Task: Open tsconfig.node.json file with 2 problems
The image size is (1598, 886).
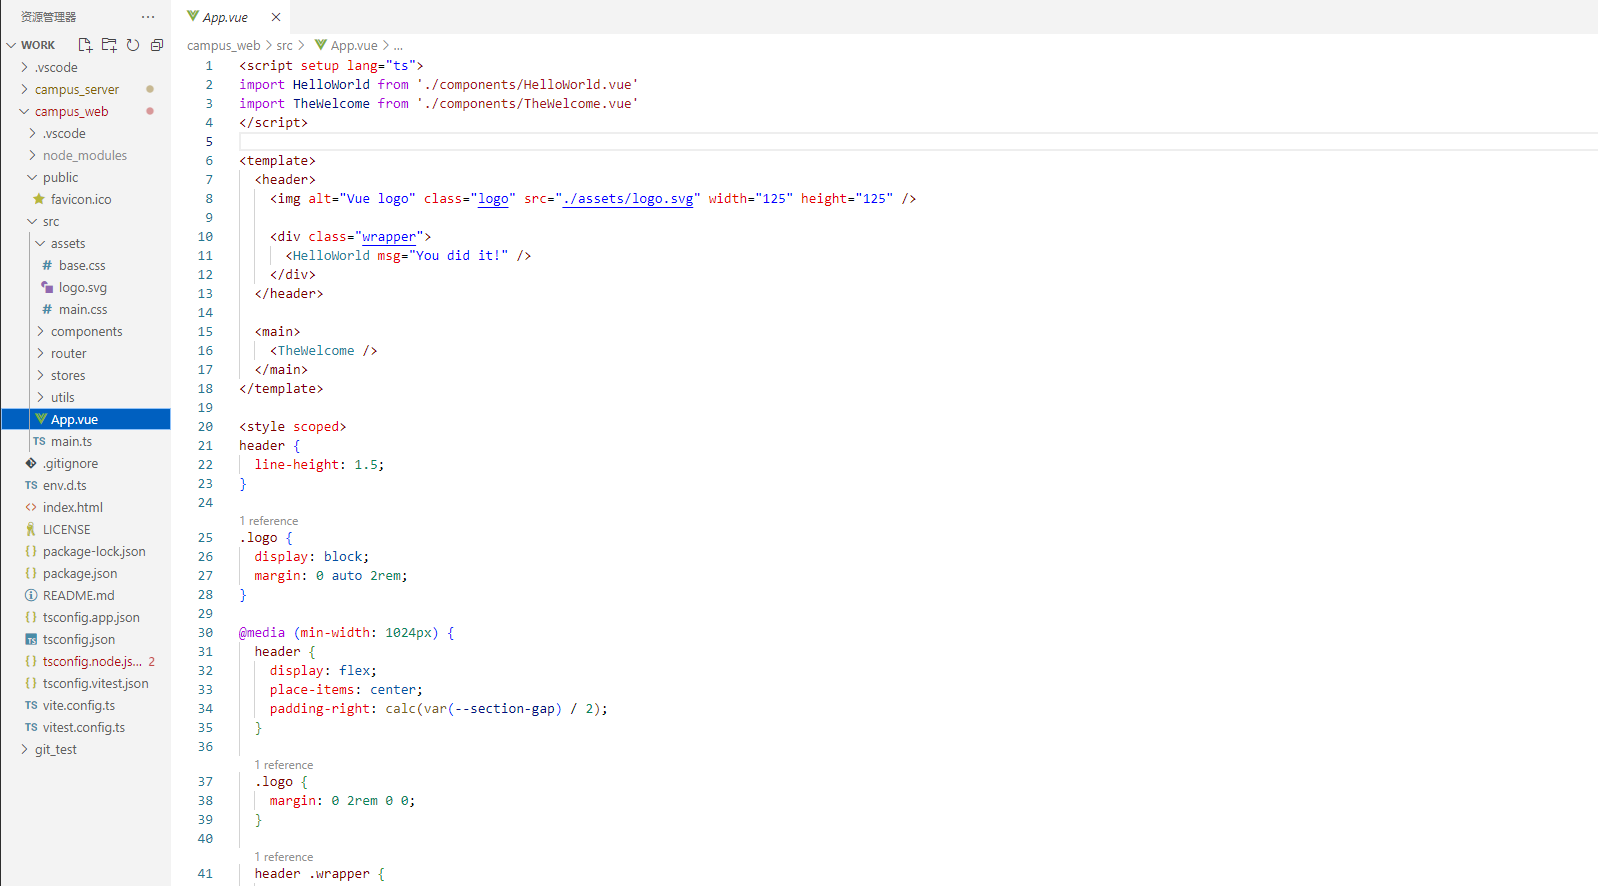Action: pyautogui.click(x=92, y=662)
